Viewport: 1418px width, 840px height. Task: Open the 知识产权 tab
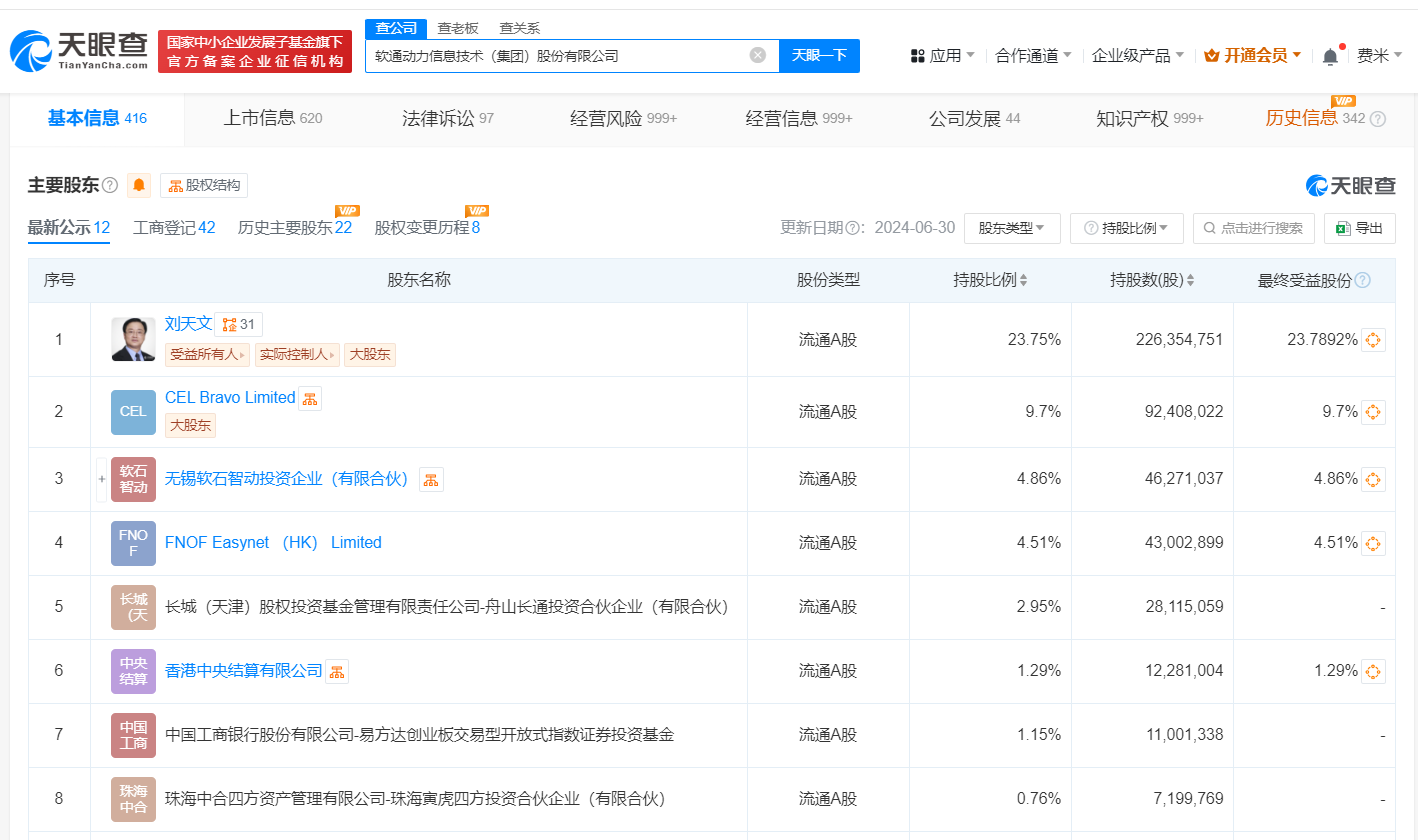[x=1150, y=119]
